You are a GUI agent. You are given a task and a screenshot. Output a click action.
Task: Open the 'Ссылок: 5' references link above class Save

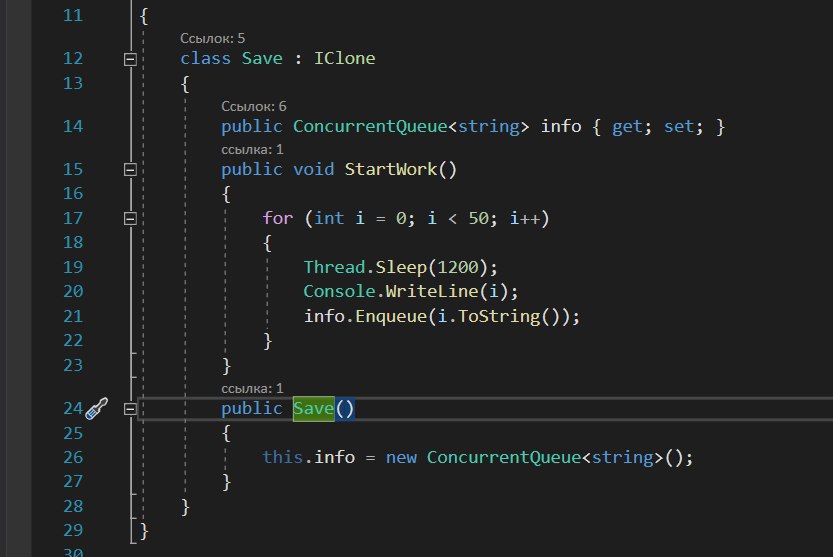(x=212, y=38)
